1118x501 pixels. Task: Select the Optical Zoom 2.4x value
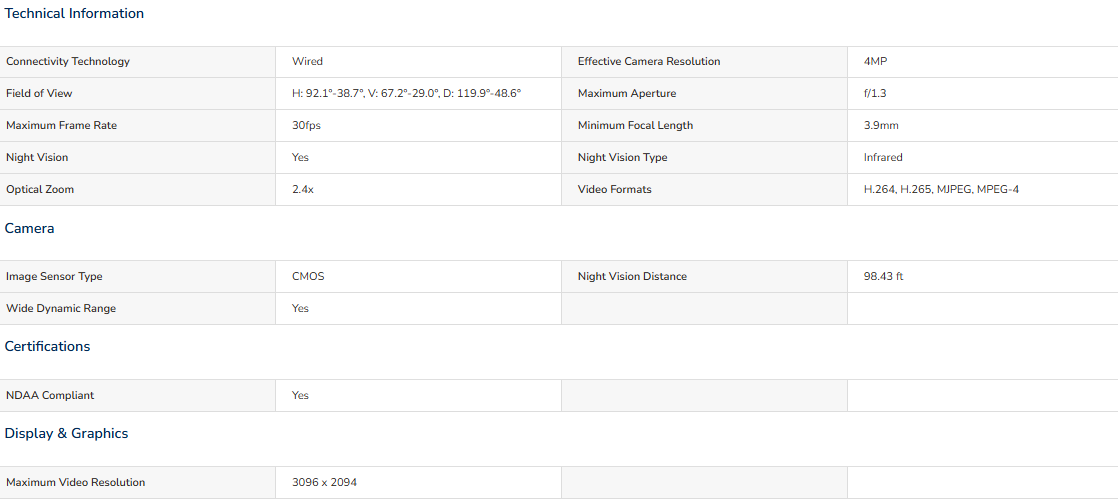302,190
